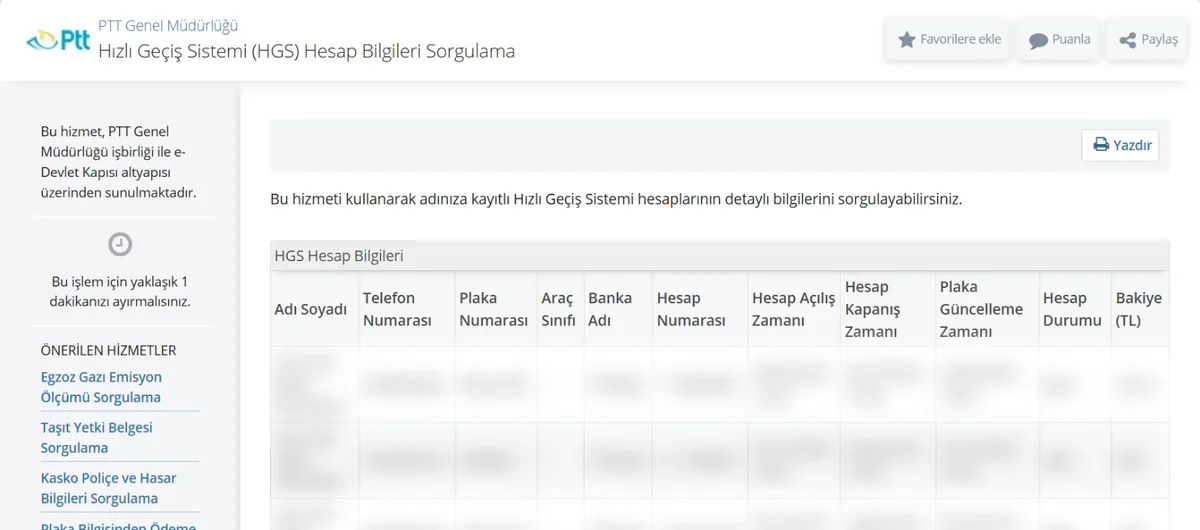Click the clock icon in the sidebar
This screenshot has height=530, width=1200.
click(120, 244)
